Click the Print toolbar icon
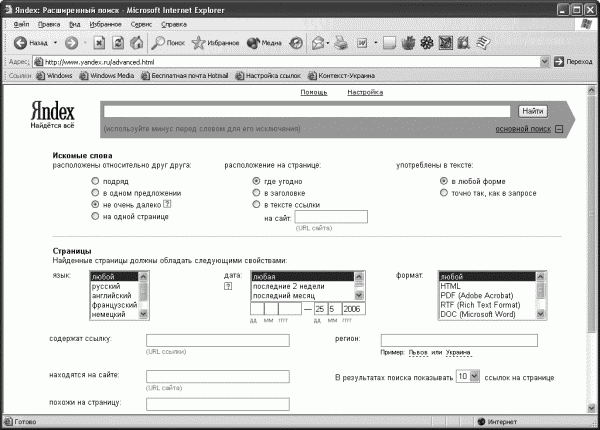Screen dimensions: 600x430 [x=341, y=43]
